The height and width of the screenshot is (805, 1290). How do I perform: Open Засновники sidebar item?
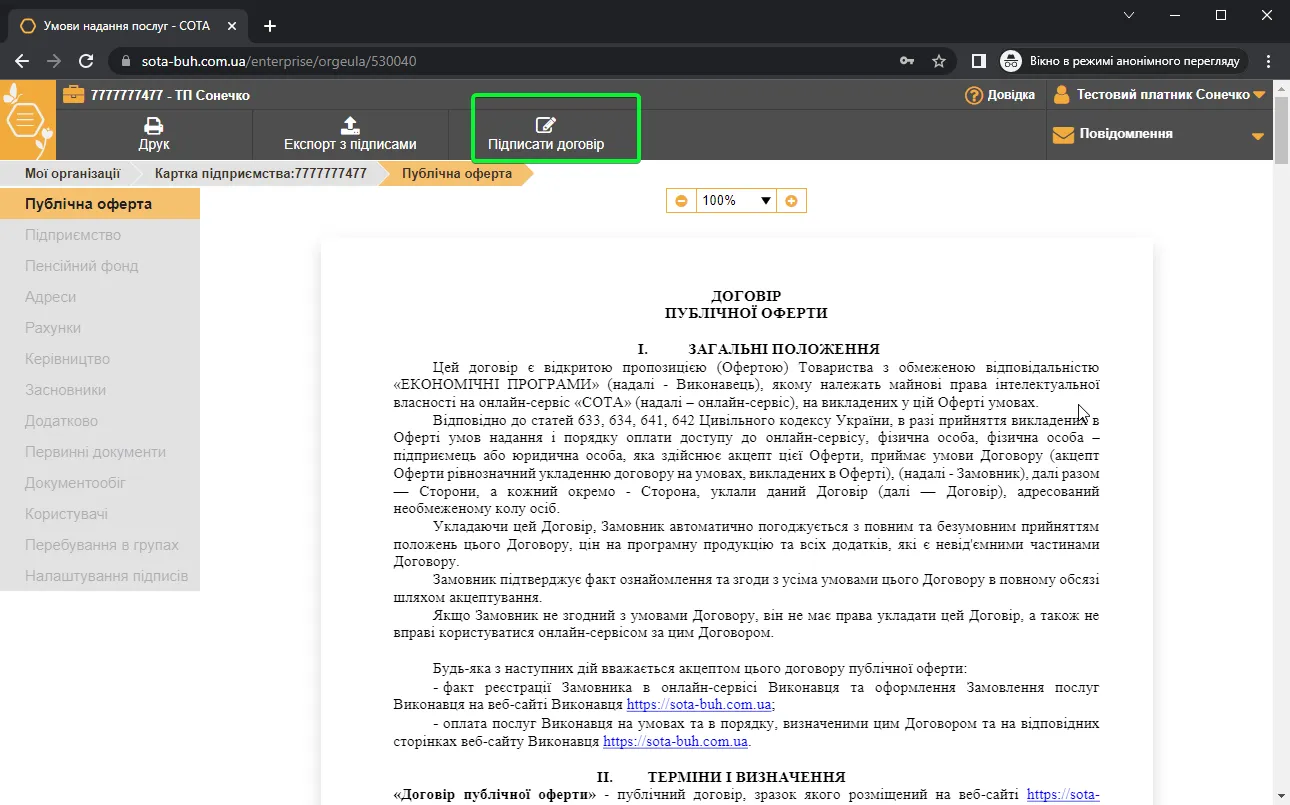click(100, 390)
